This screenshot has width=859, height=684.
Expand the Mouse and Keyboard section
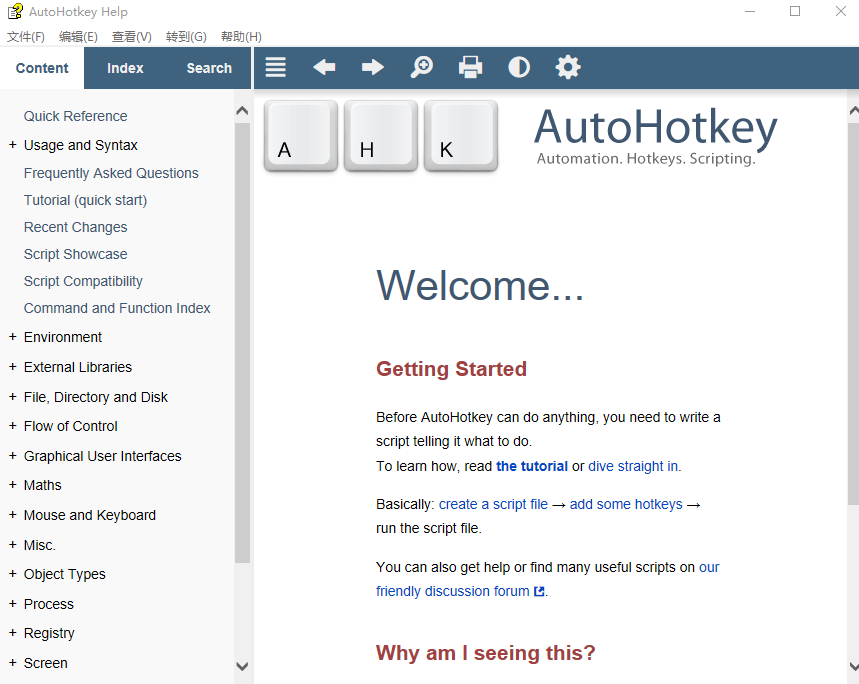click(x=13, y=515)
